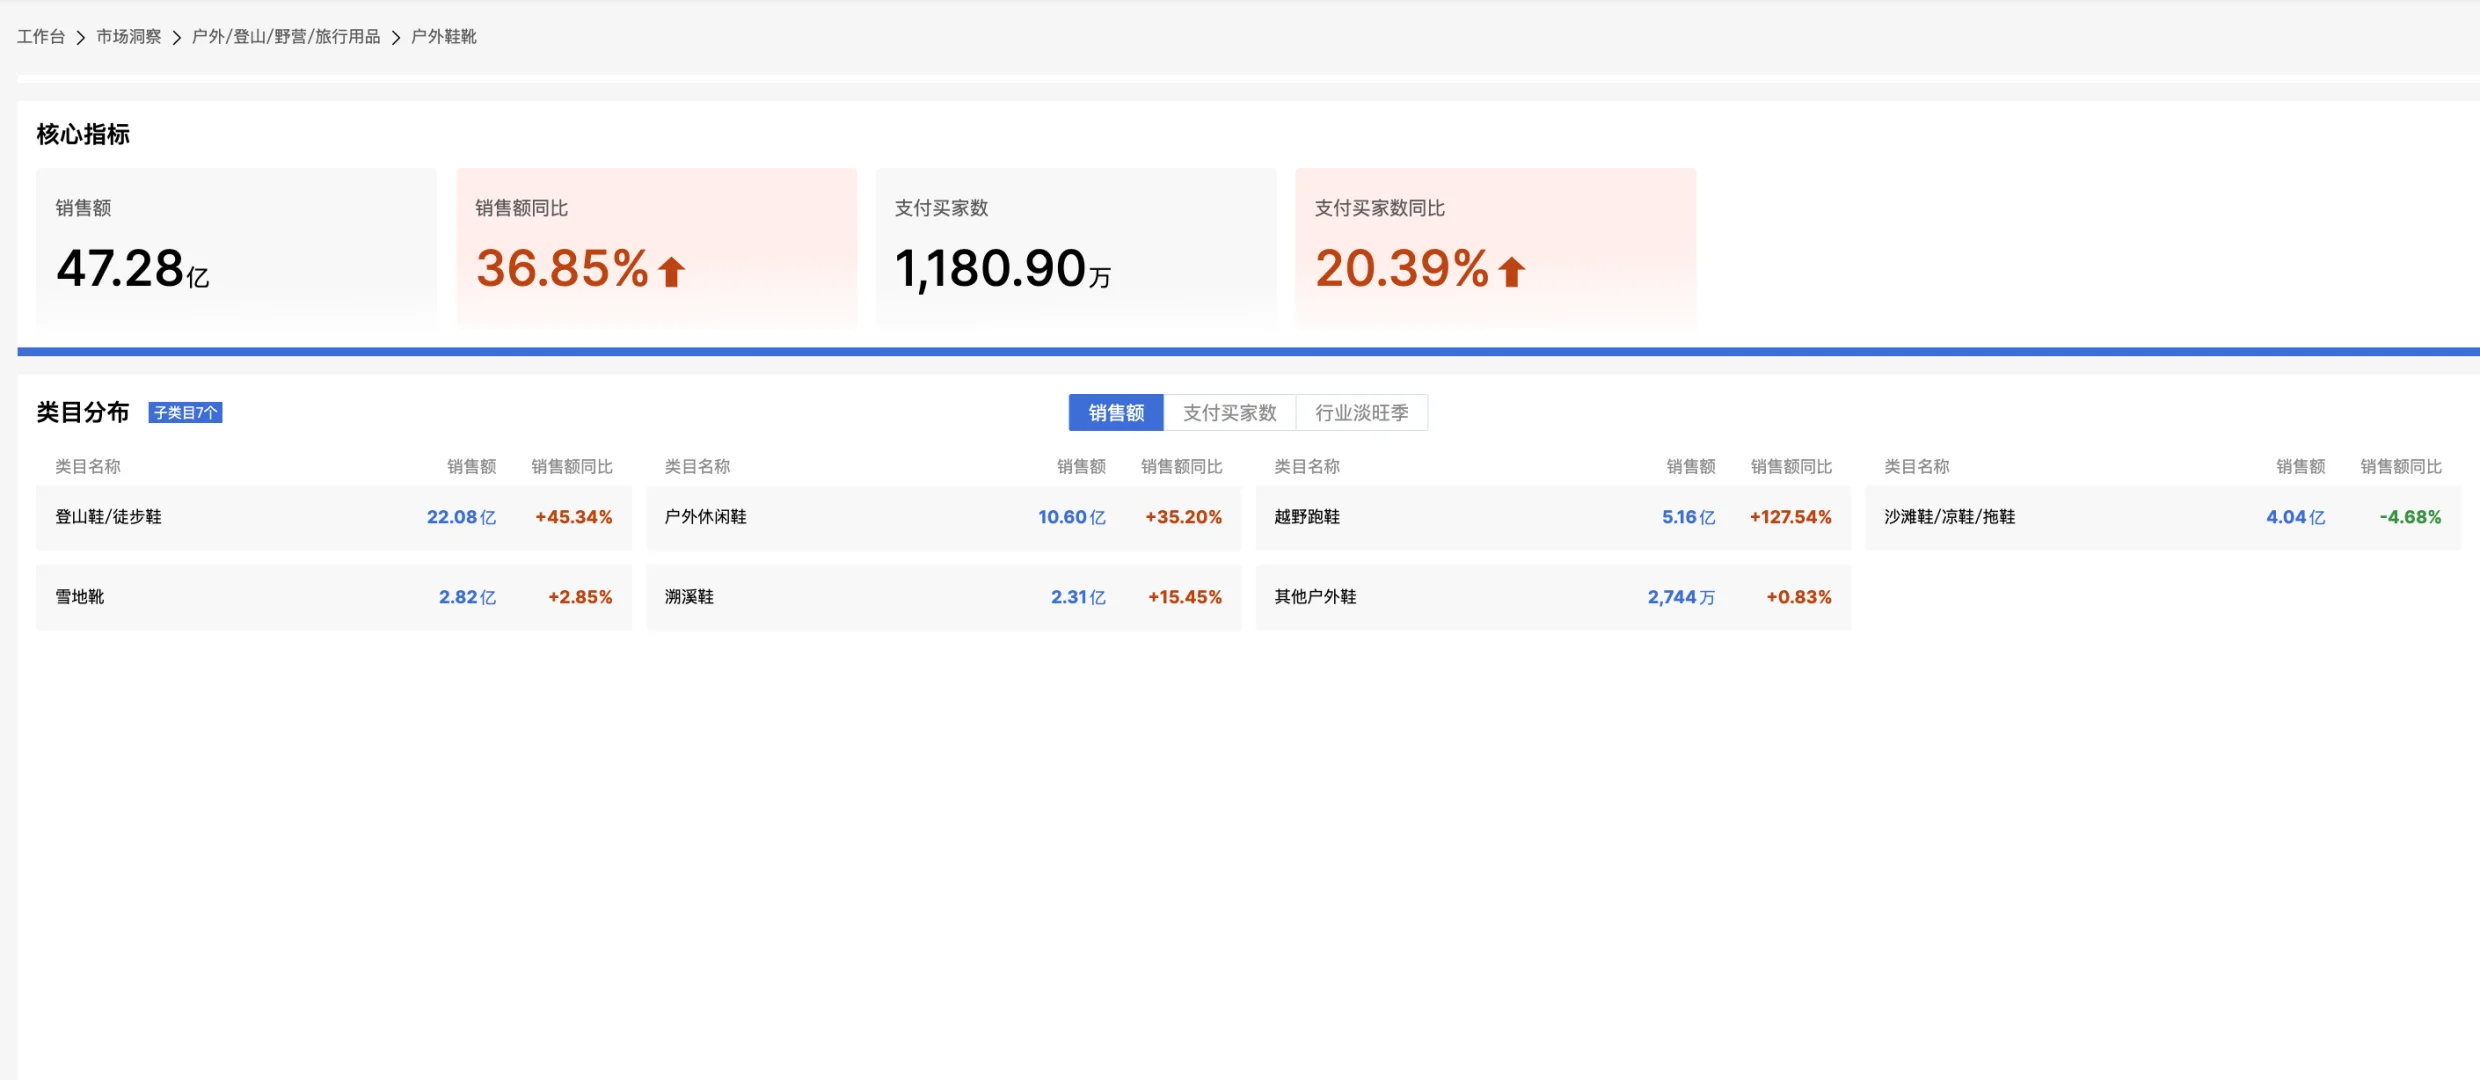Viewport: 2480px width, 1080px height.
Task: Click the -4.68% decline value
Action: click(x=2410, y=518)
